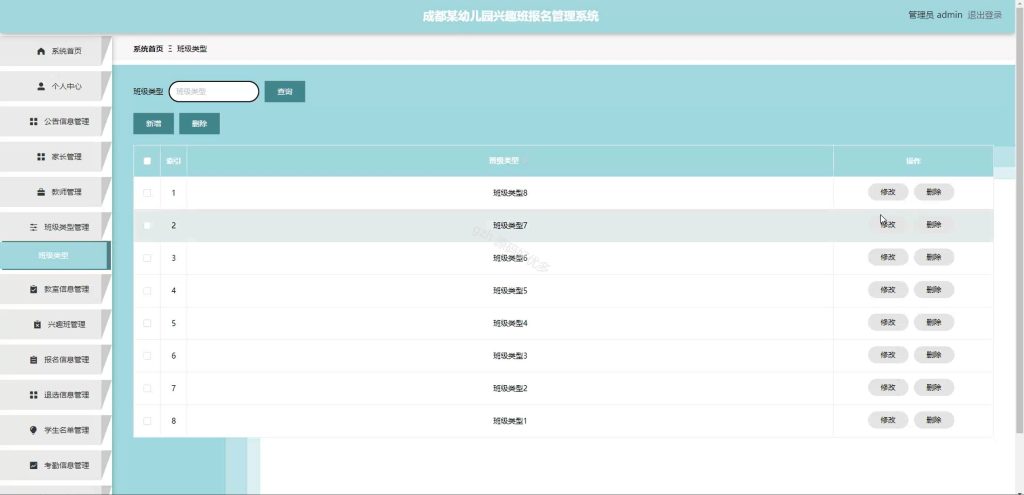The image size is (1024, 495).
Task: Open 学生名单管理 in the sidebar
Action: (x=55, y=430)
